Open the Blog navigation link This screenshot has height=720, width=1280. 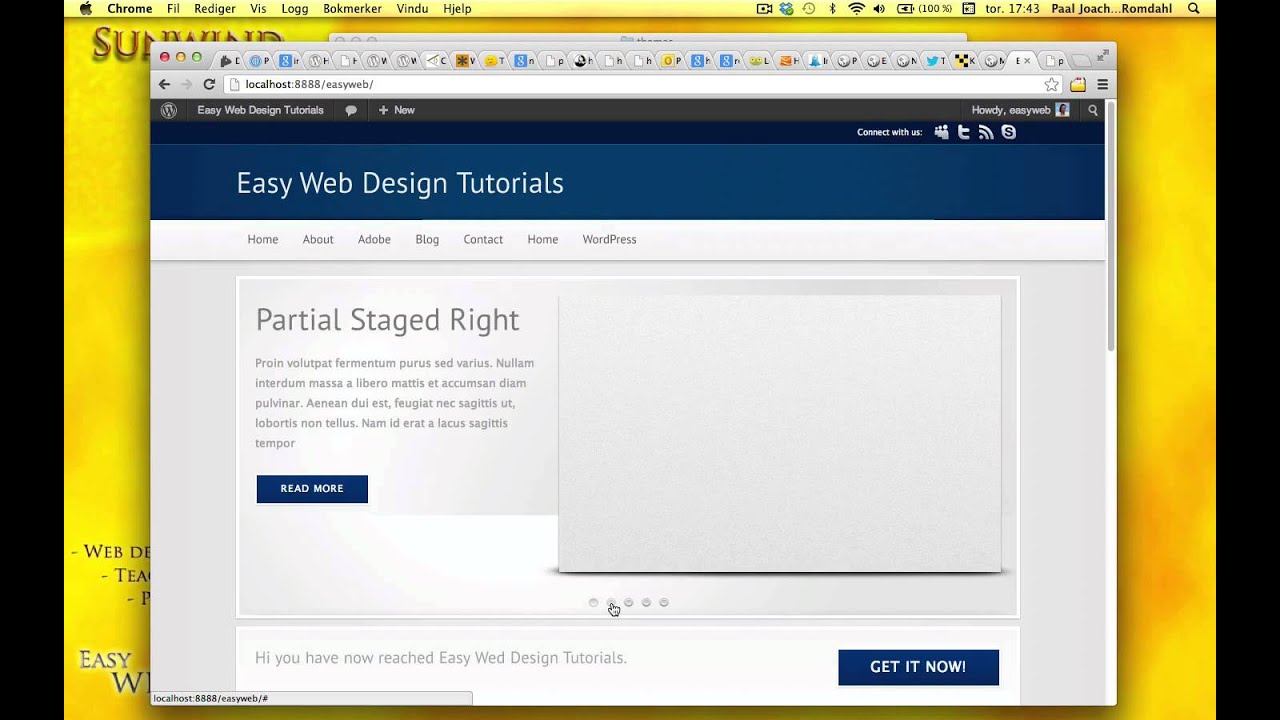point(427,239)
